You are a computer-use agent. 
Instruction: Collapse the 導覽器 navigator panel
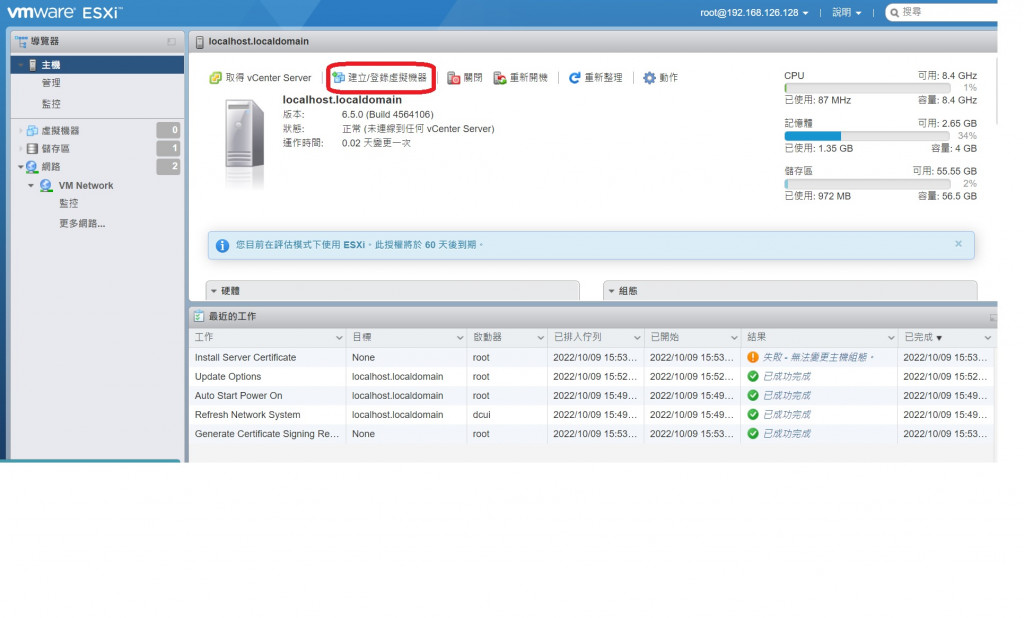pyautogui.click(x=171, y=41)
